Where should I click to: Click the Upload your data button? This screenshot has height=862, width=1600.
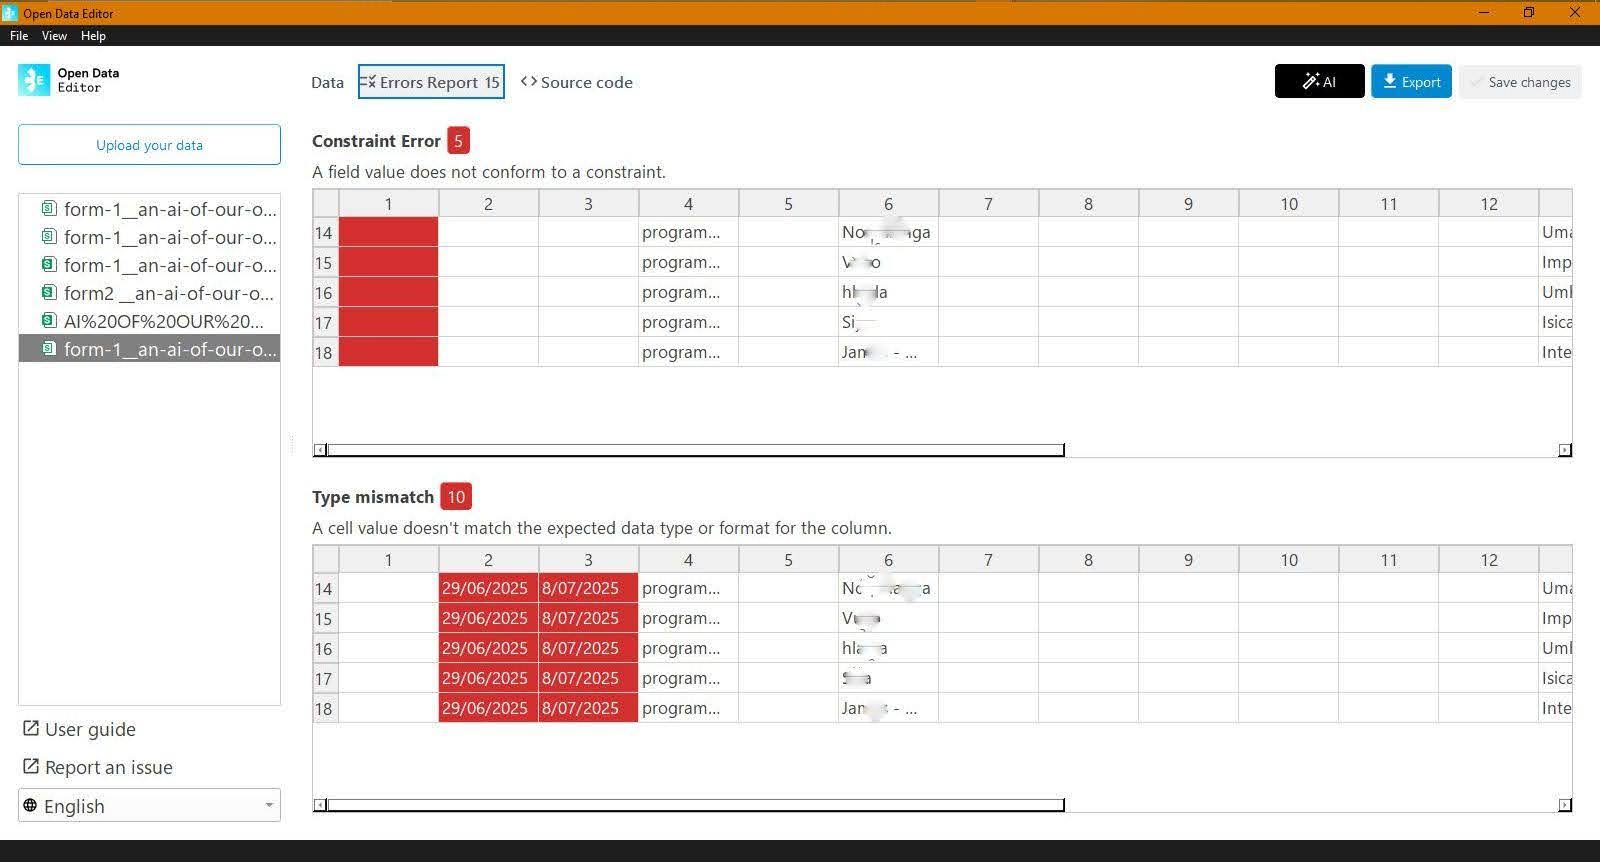[x=149, y=145]
